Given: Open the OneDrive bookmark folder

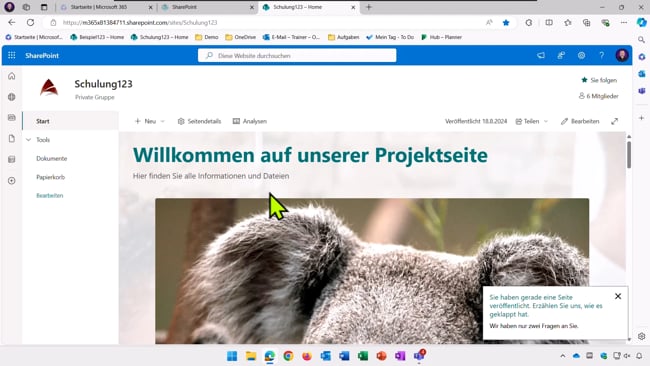Looking at the screenshot, I should (241, 37).
